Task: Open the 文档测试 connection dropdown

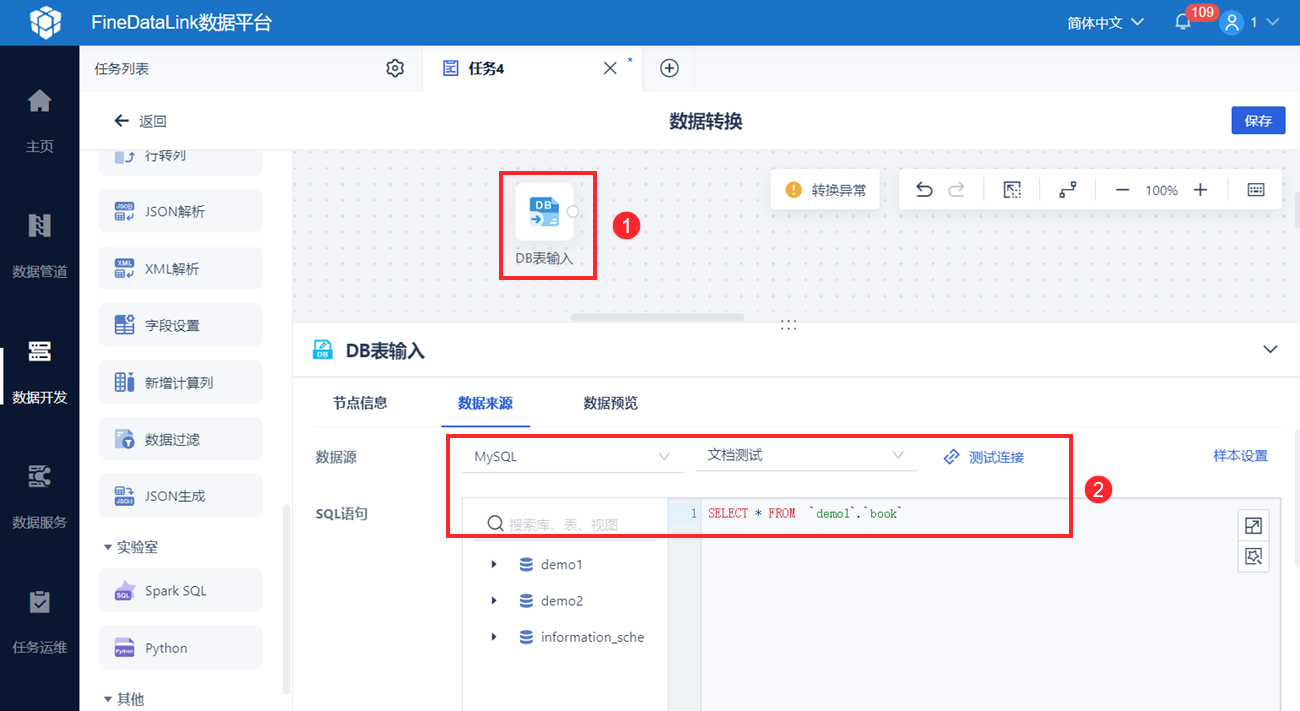Action: coord(805,456)
